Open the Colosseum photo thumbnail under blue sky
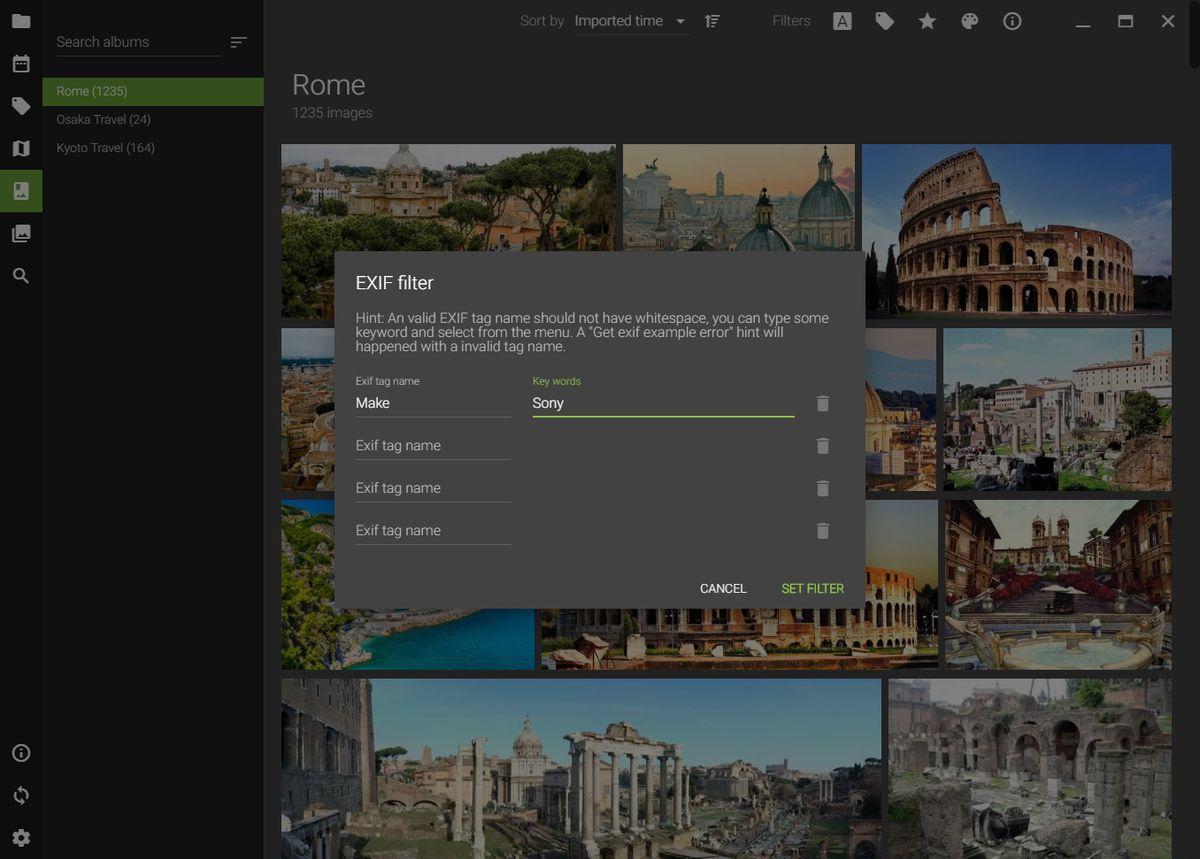Screen dimensions: 1200x859 click(1016, 231)
